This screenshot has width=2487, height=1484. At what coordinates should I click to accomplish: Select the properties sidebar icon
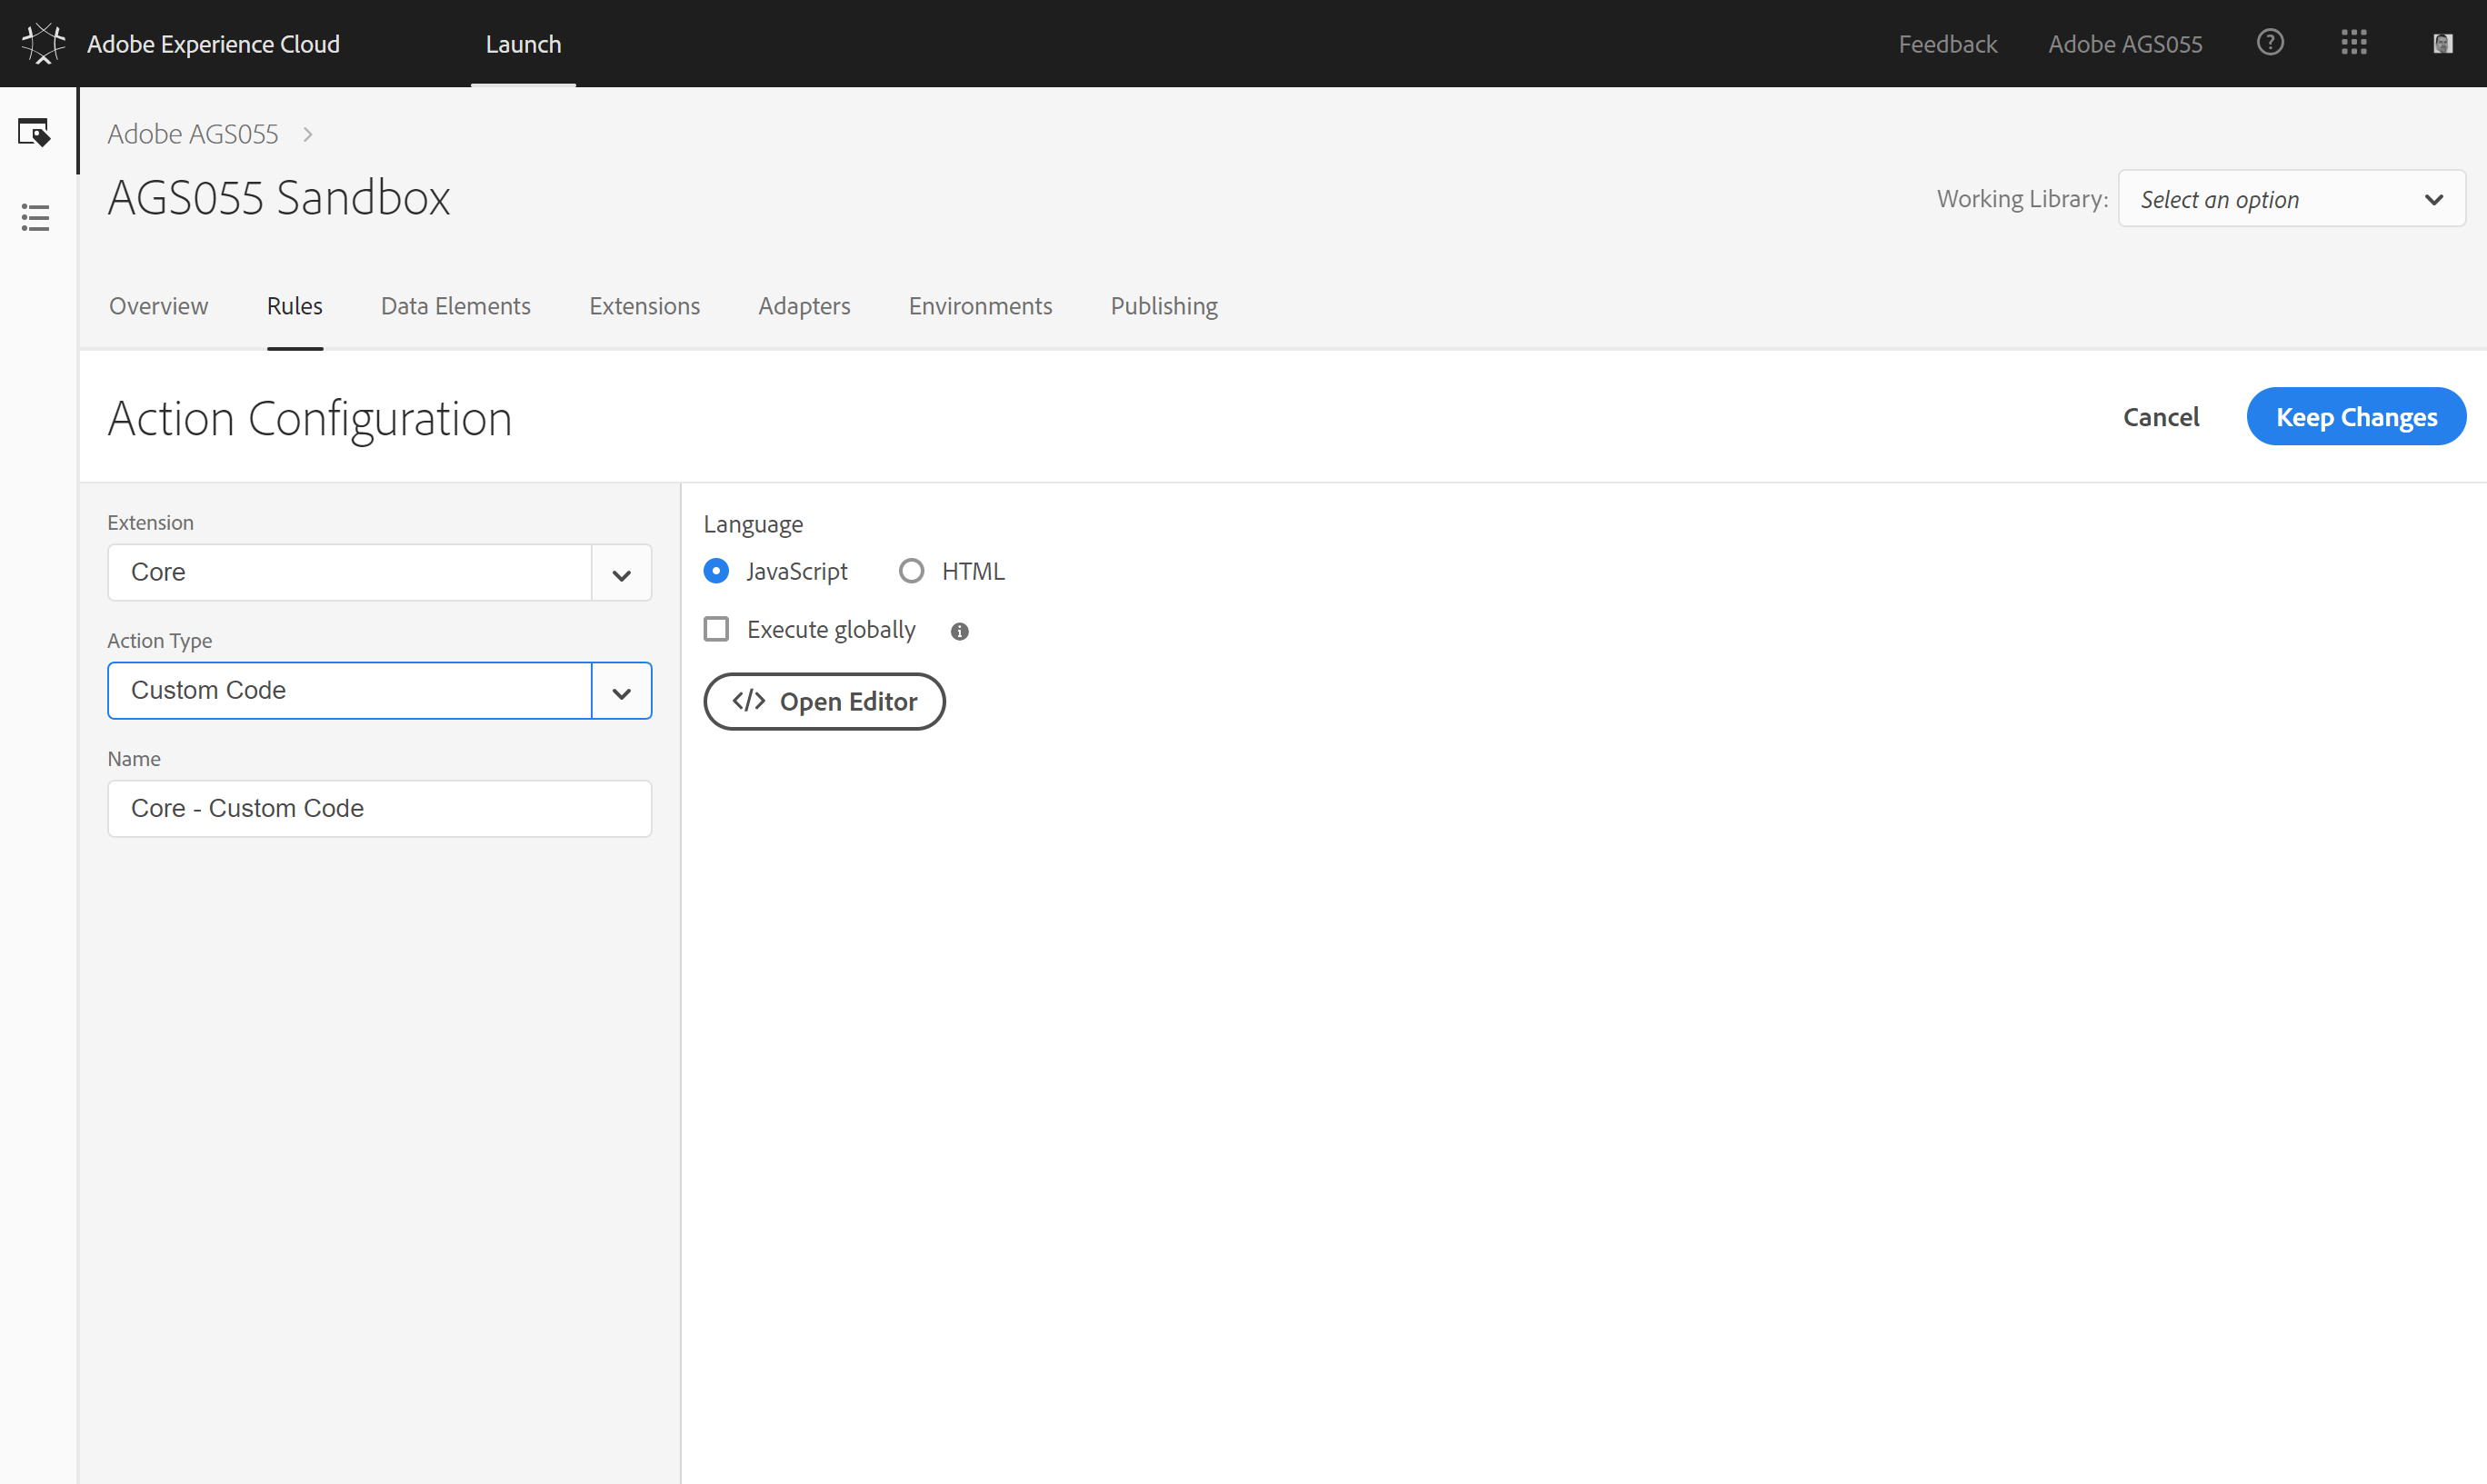34,132
